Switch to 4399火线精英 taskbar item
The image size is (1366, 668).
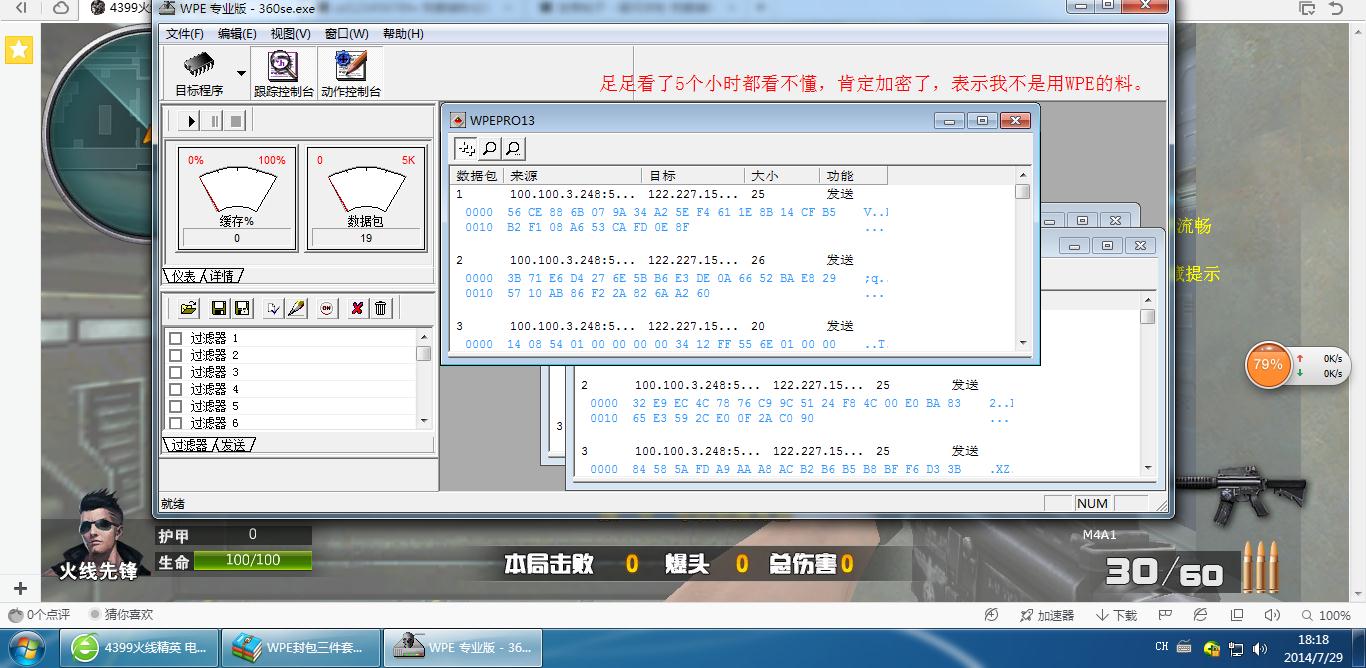point(140,648)
